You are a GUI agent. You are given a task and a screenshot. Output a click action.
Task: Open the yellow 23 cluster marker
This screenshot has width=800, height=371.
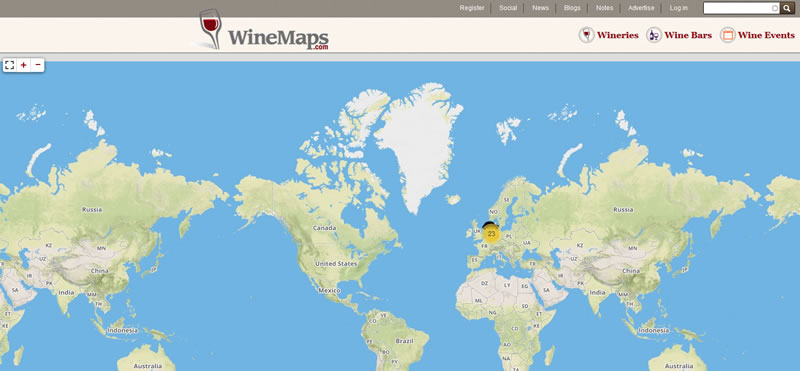491,234
